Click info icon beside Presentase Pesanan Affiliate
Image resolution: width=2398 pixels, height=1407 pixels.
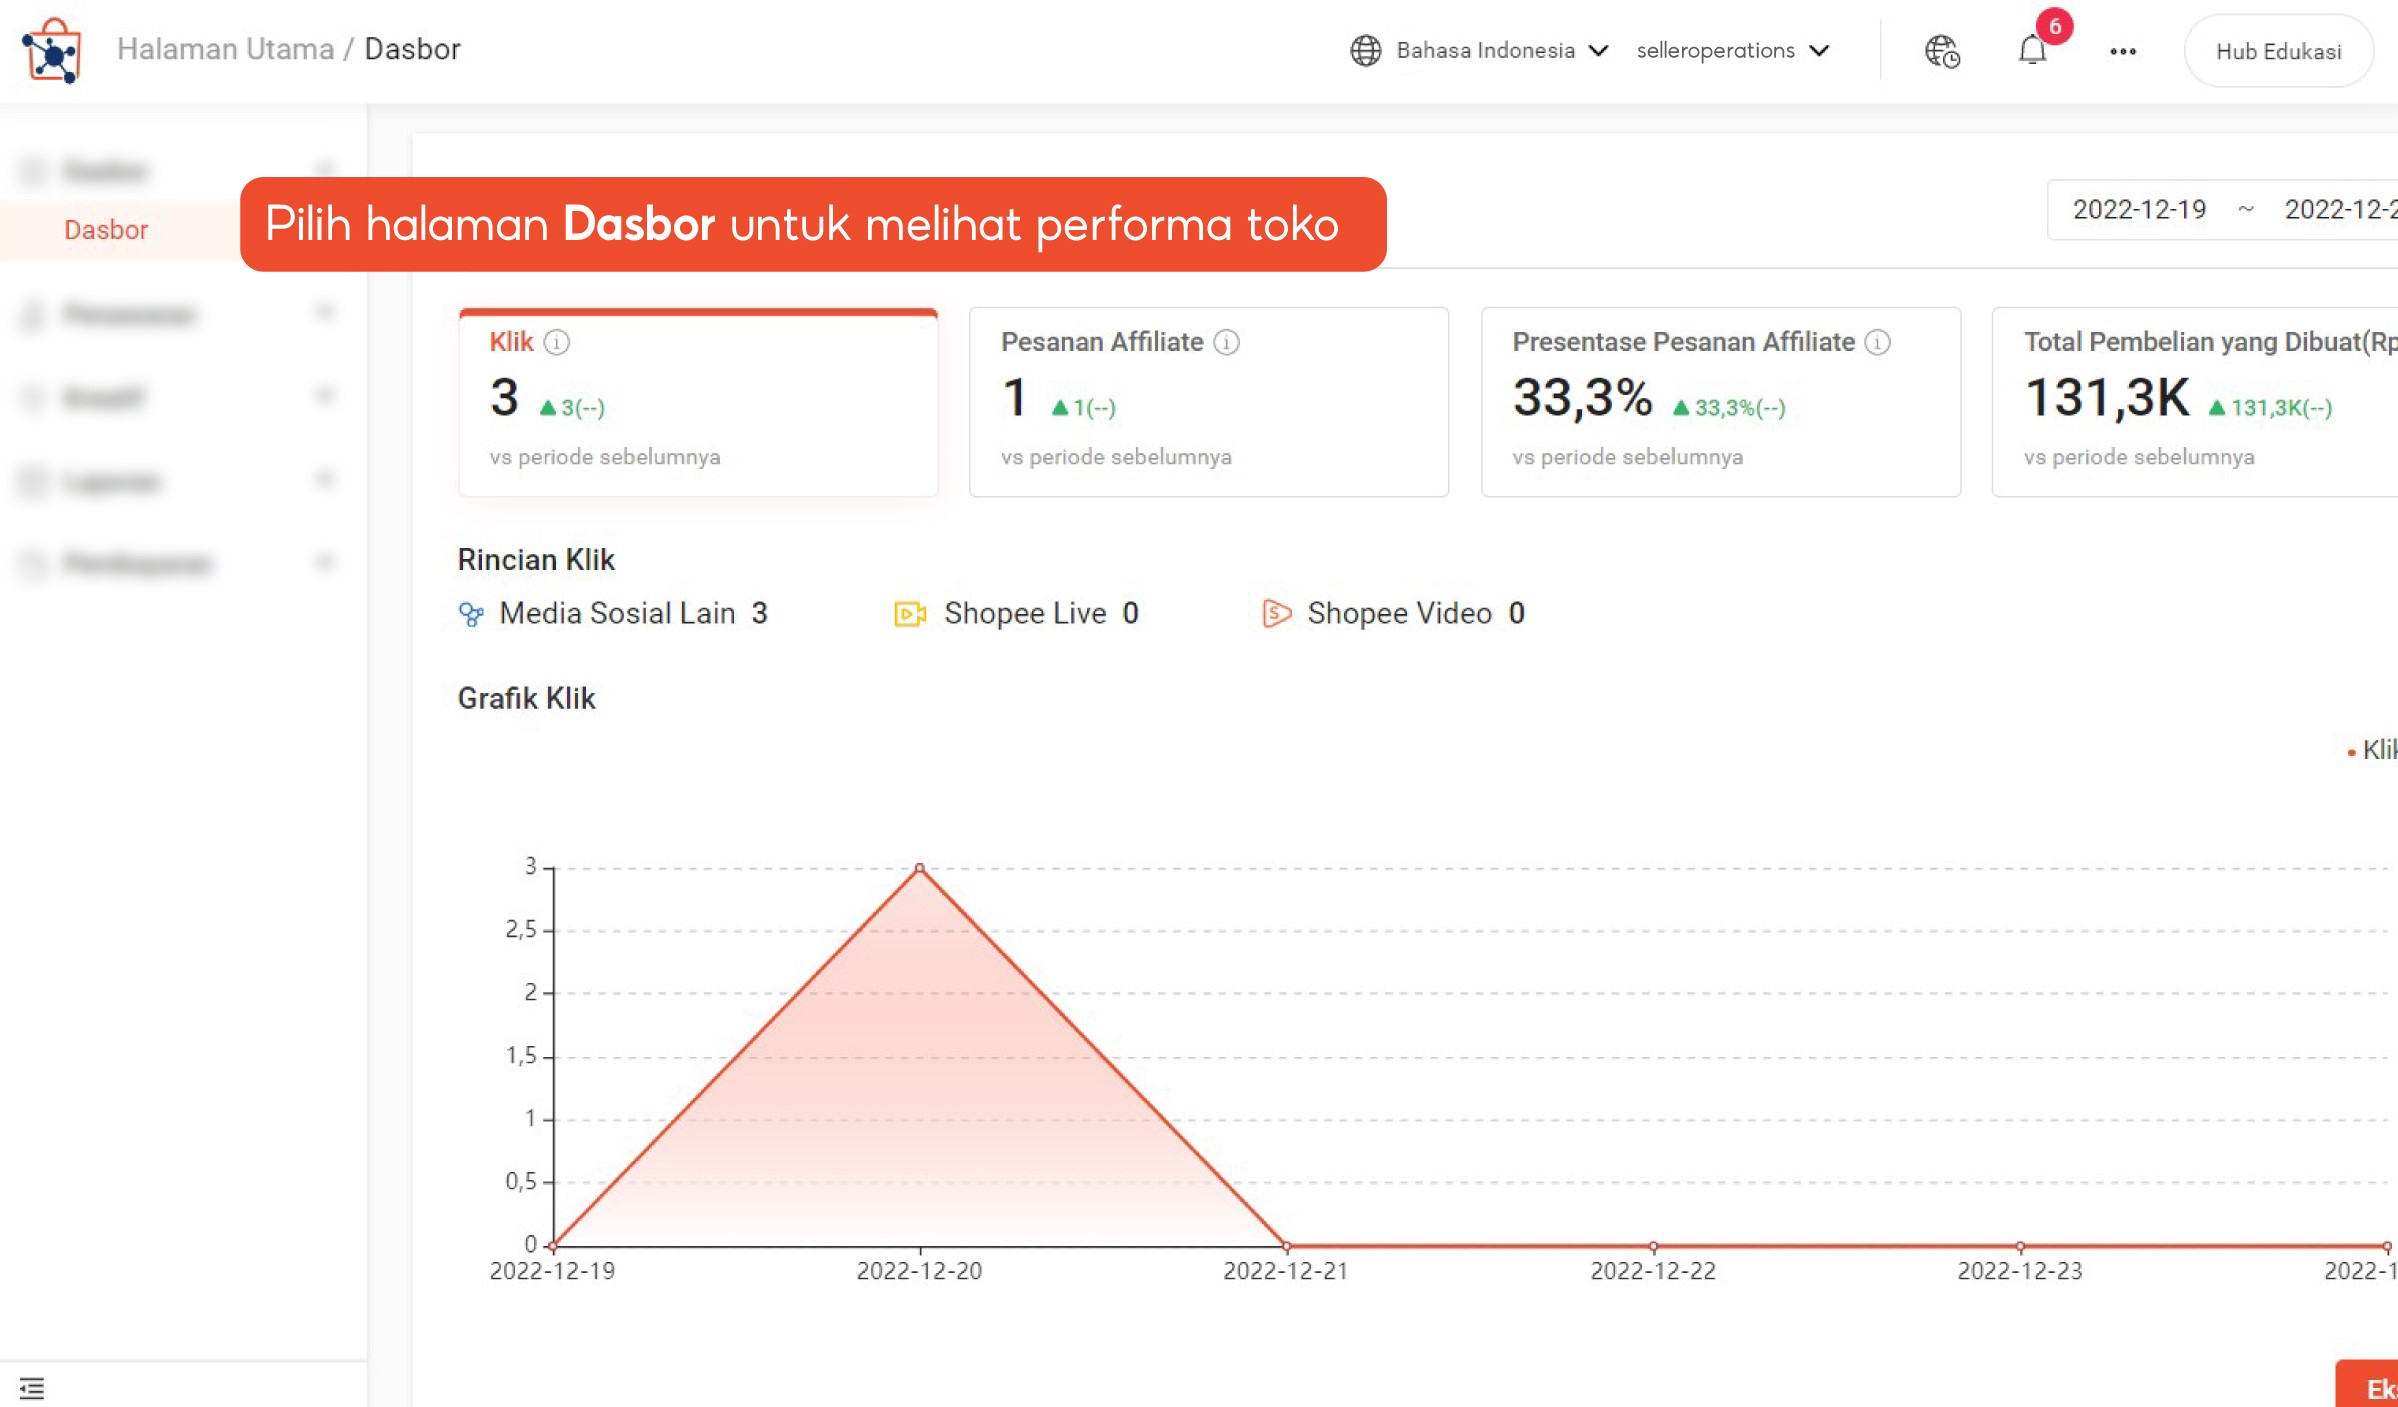(1878, 342)
